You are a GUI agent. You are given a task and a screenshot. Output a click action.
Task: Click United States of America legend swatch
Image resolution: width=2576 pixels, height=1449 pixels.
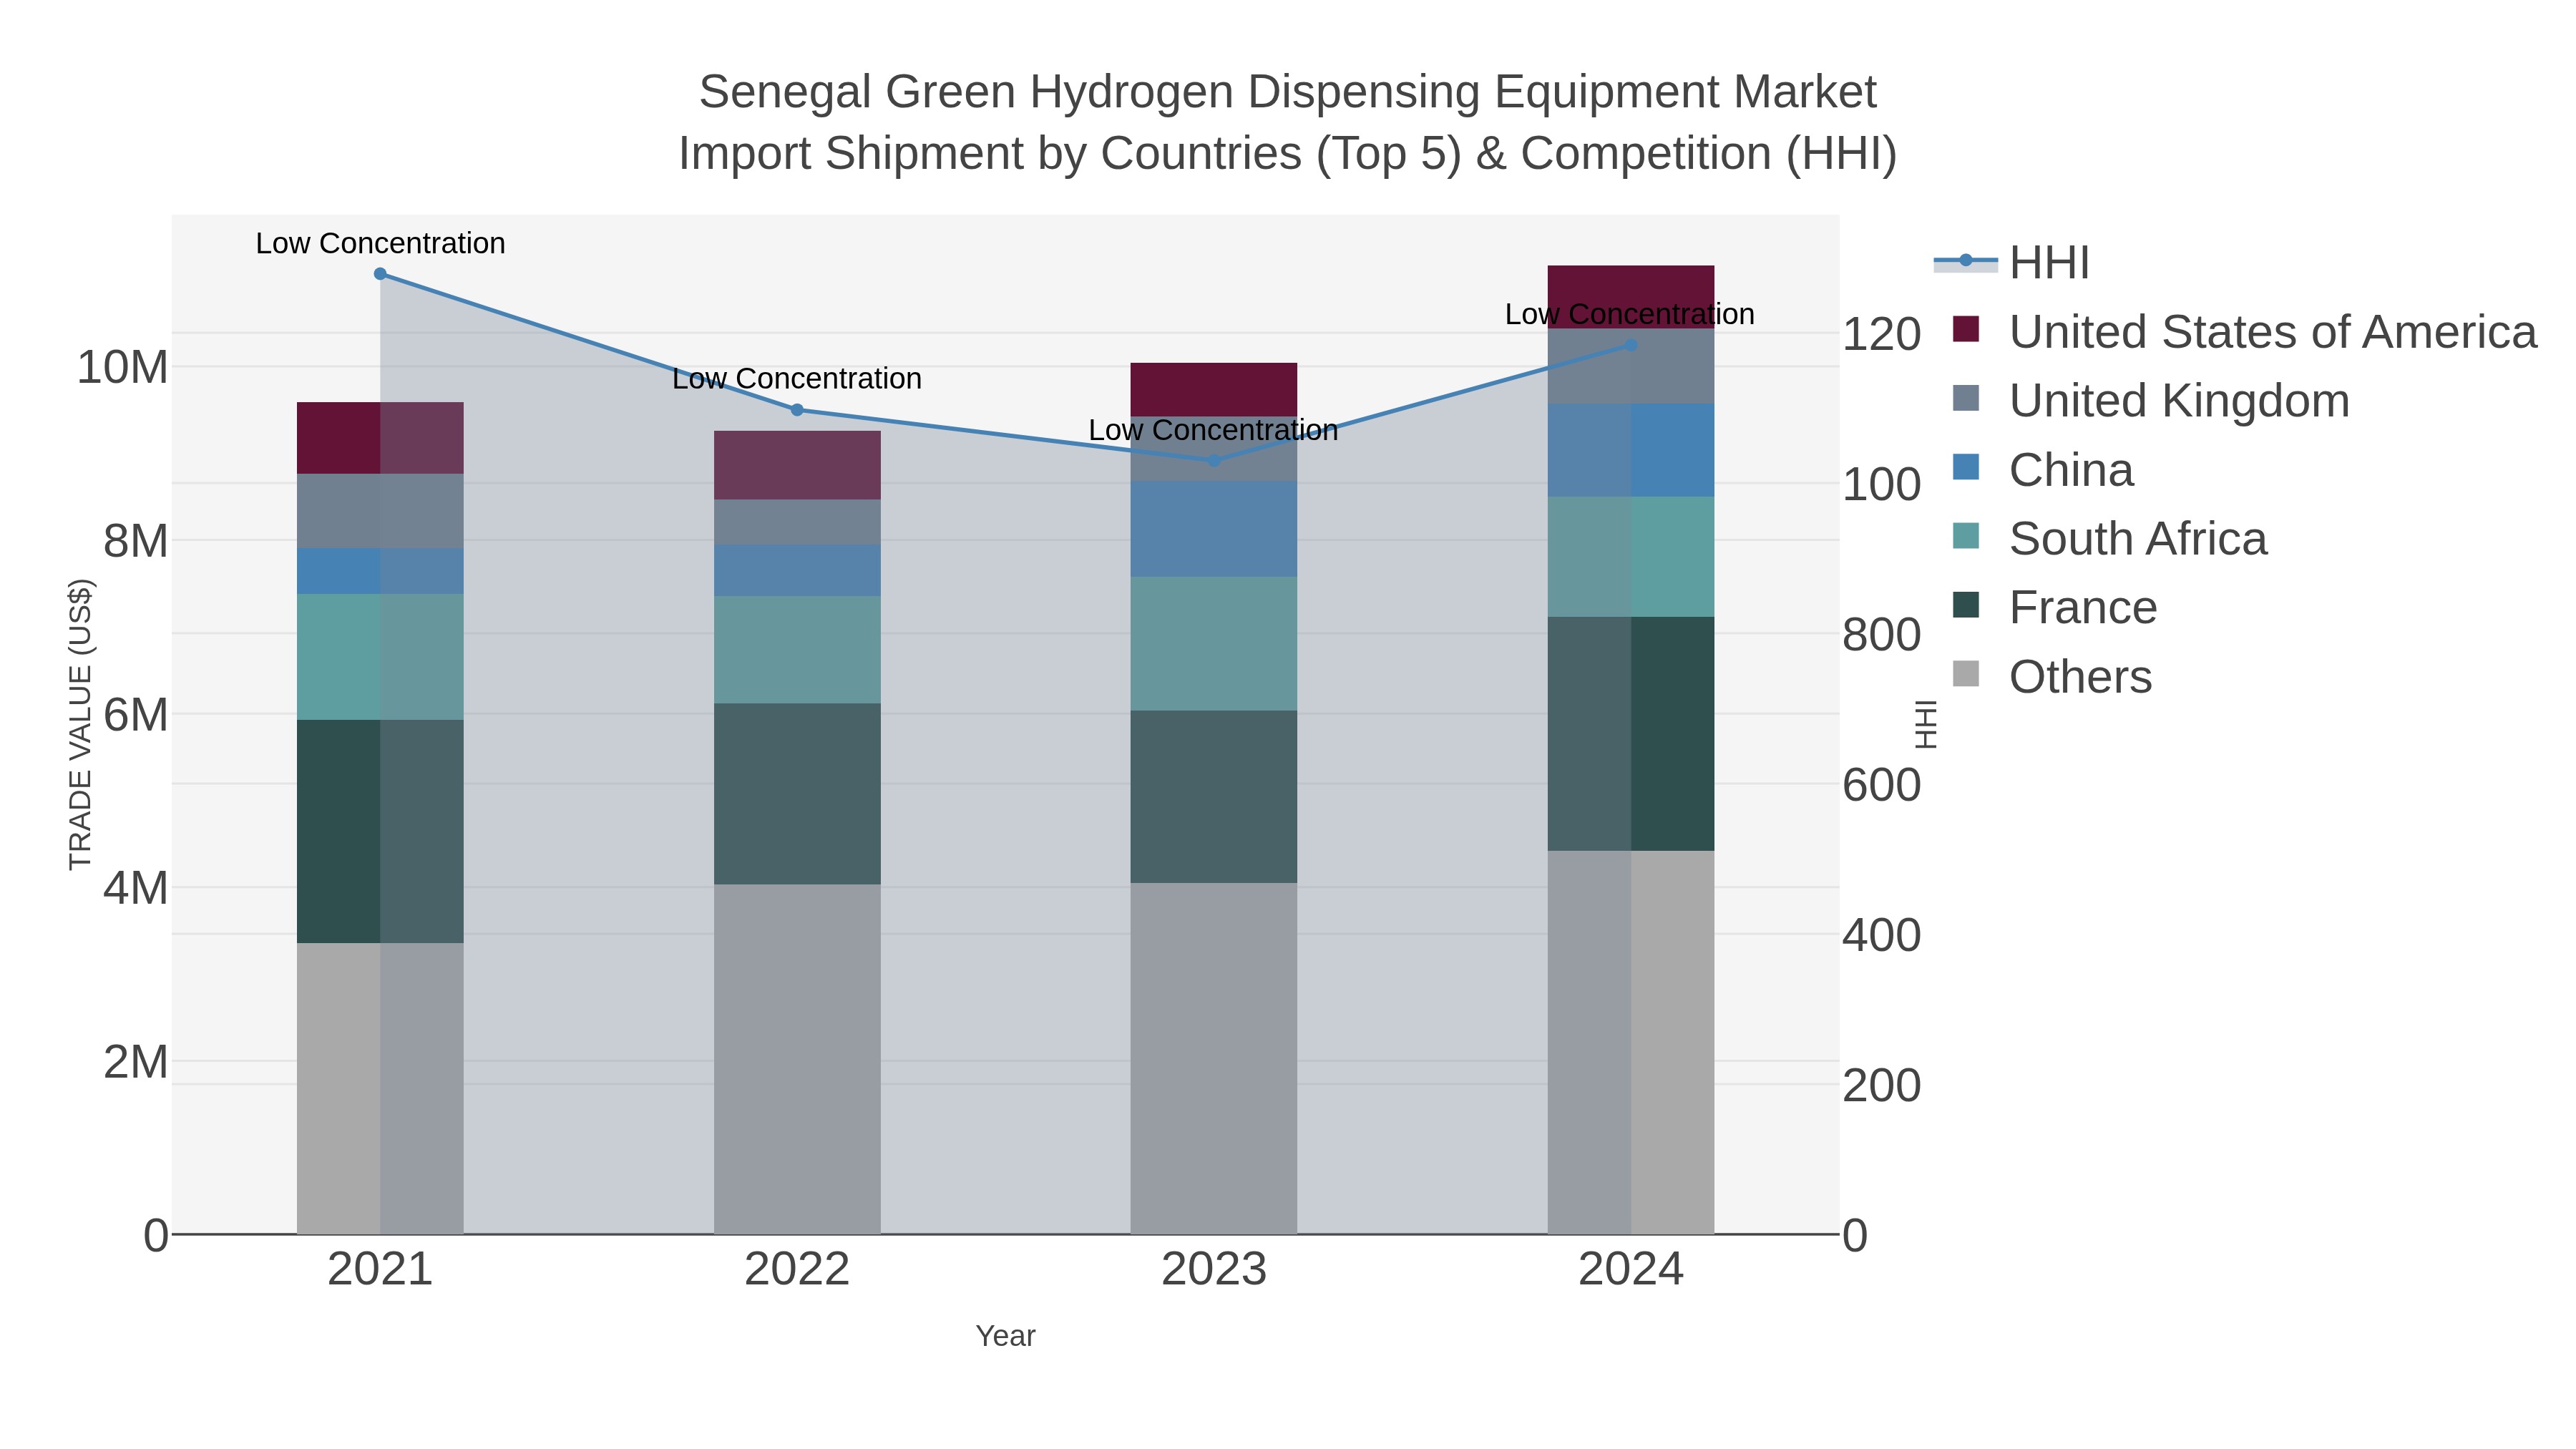(1966, 329)
